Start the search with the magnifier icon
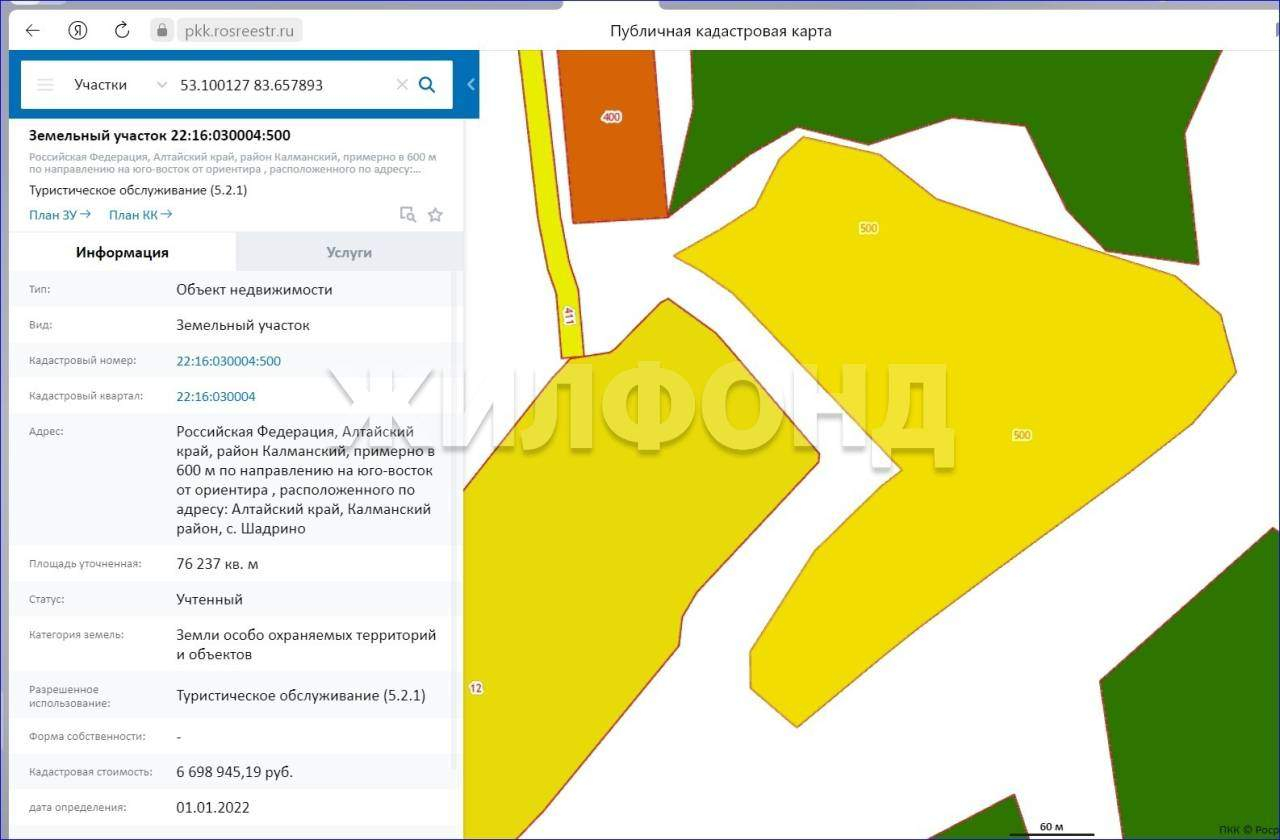This screenshot has width=1280, height=840. tap(427, 85)
